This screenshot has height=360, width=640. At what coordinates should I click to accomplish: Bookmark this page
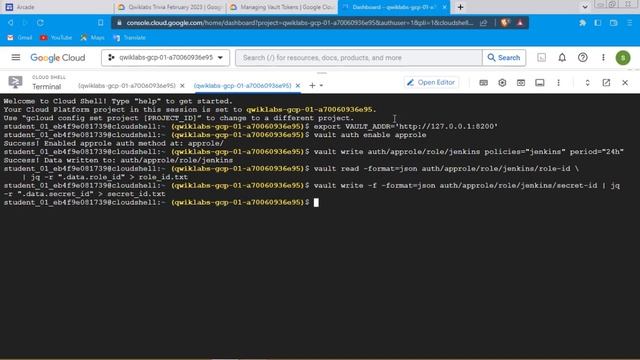coord(100,23)
